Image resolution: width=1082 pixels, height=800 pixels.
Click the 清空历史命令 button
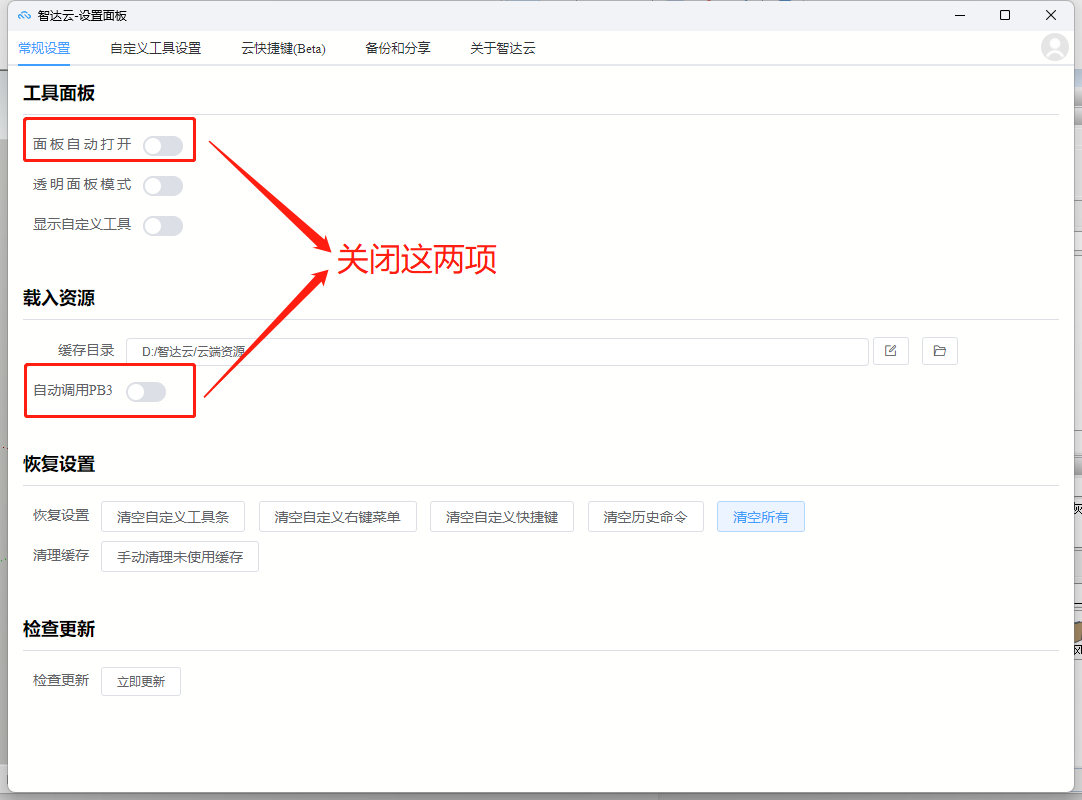645,516
